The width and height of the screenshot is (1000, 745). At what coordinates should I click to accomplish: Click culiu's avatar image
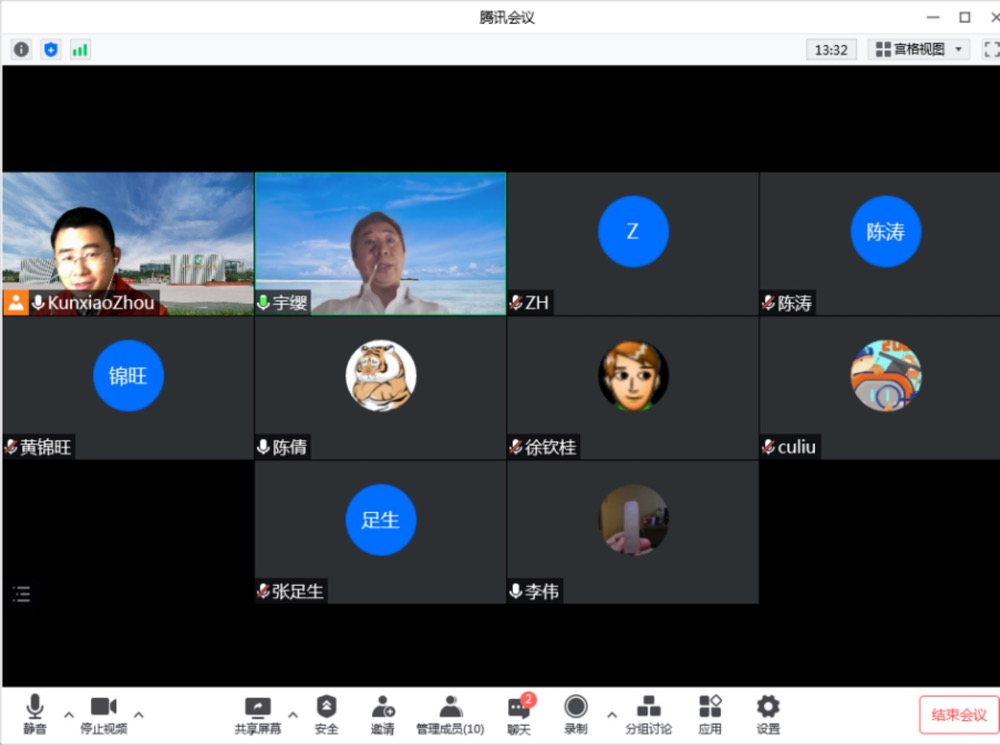click(x=886, y=375)
